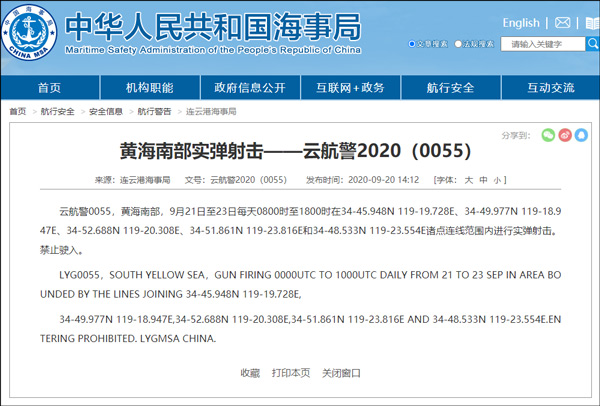Select the first search-type radio button

coord(412,44)
